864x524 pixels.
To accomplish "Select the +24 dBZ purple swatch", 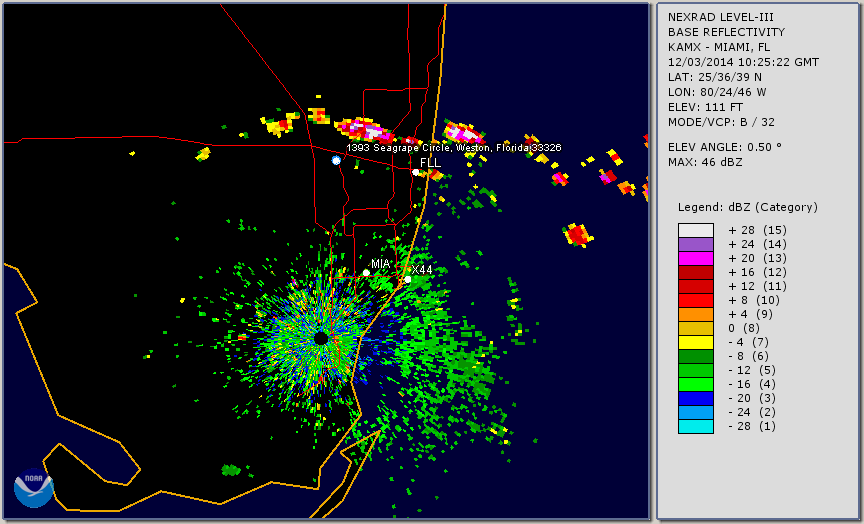I will [695, 244].
